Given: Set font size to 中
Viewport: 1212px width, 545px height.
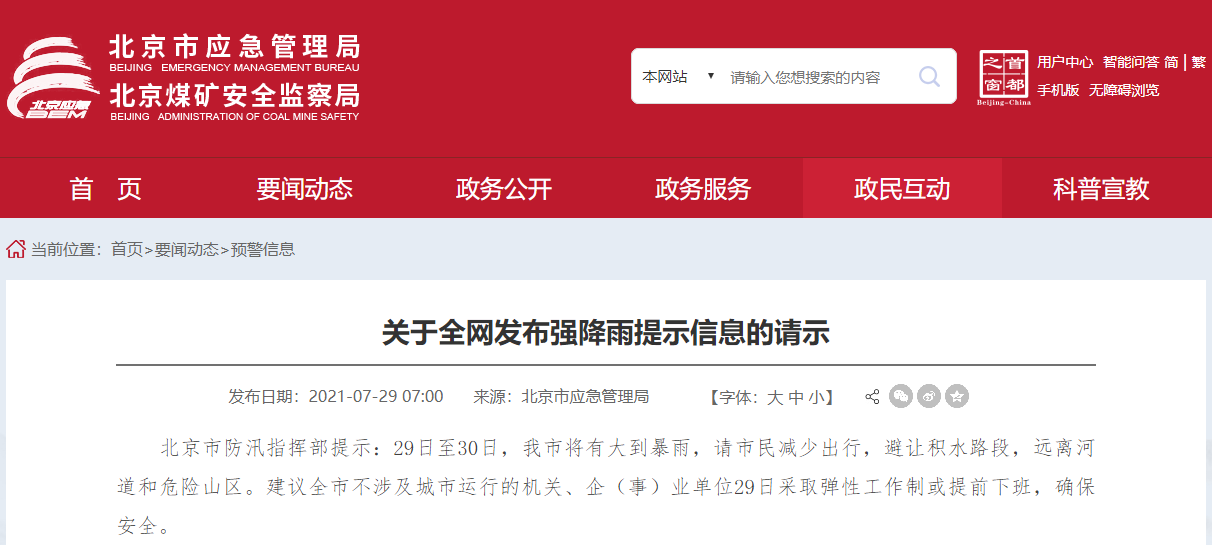Looking at the screenshot, I should click(796, 397).
